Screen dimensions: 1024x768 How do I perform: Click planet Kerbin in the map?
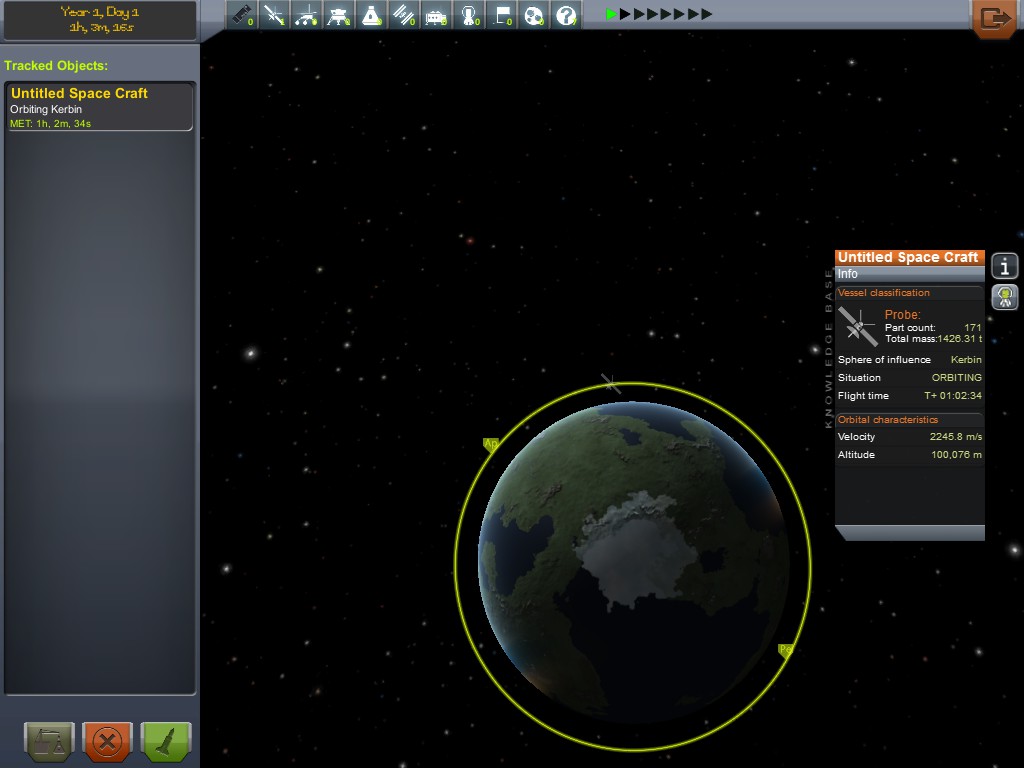(x=633, y=564)
